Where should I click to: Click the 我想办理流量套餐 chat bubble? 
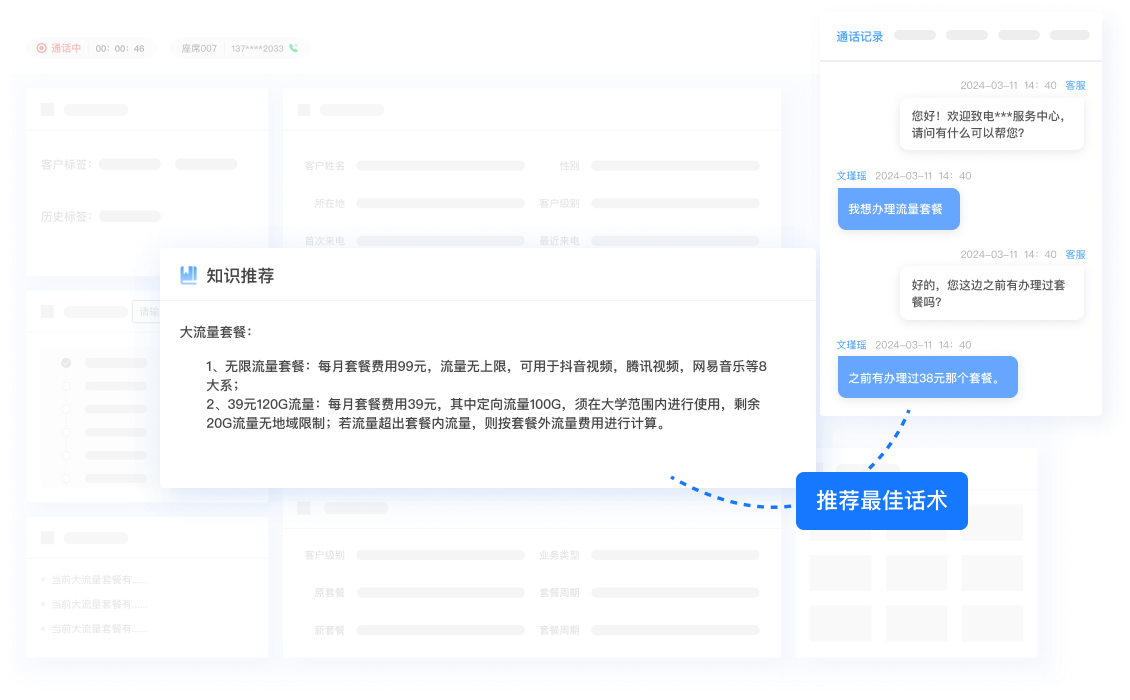[x=898, y=209]
